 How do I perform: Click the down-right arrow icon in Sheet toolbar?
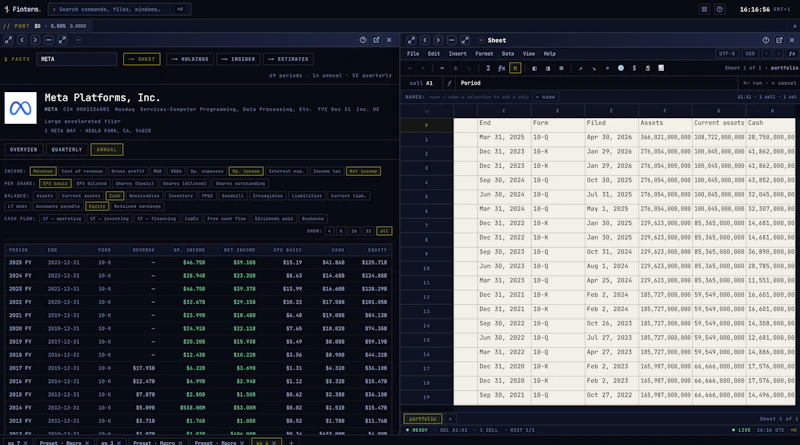594,68
